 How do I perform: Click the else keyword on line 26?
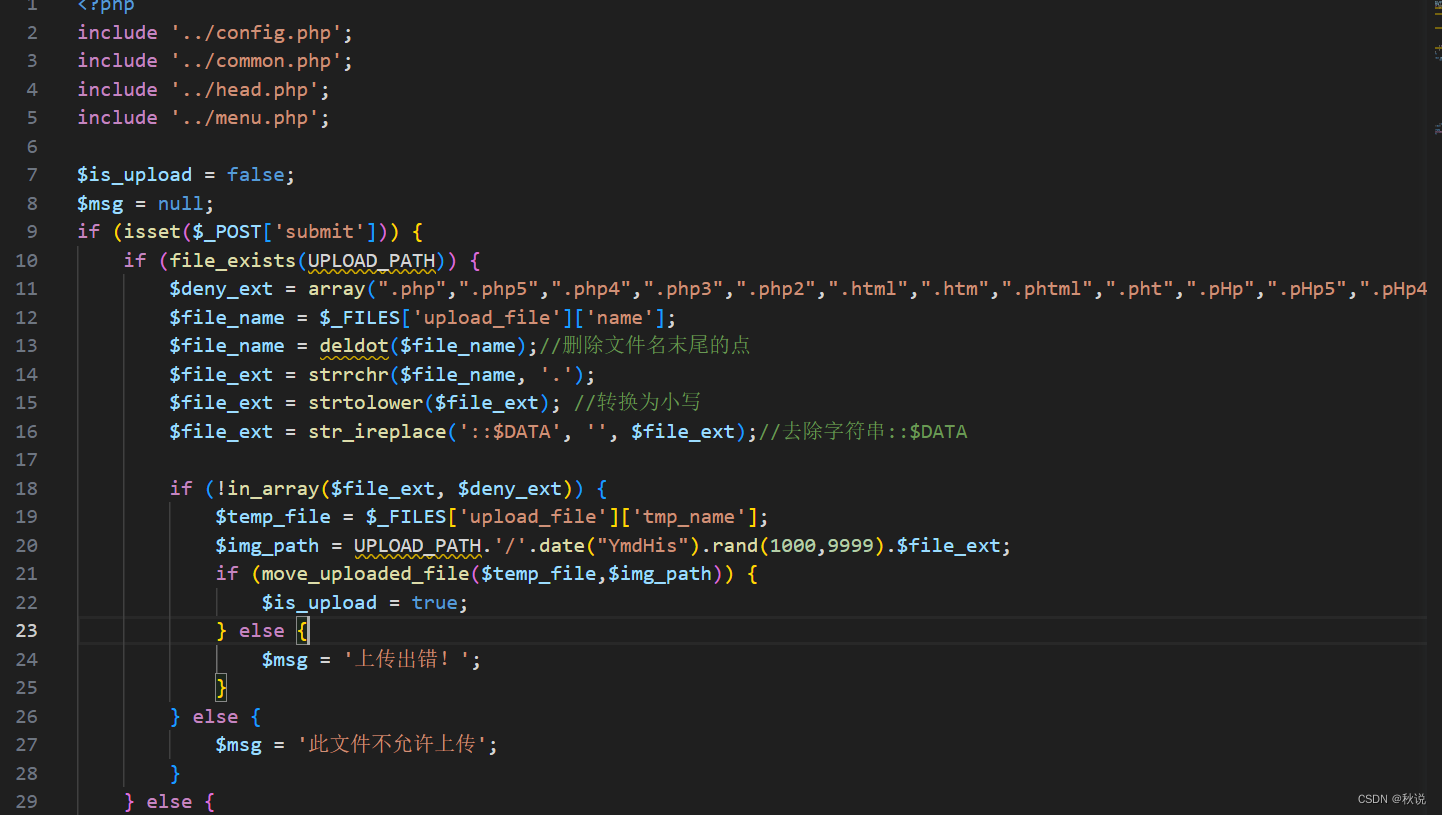pos(216,717)
